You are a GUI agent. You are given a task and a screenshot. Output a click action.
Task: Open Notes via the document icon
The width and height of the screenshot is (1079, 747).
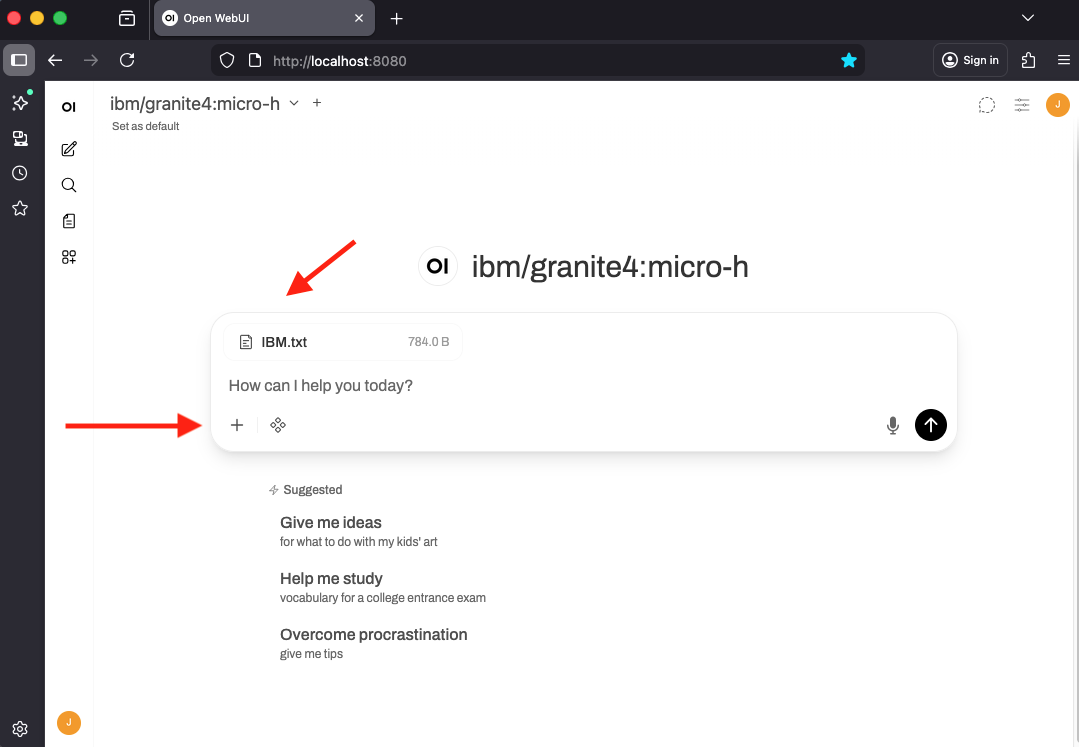(x=68, y=220)
